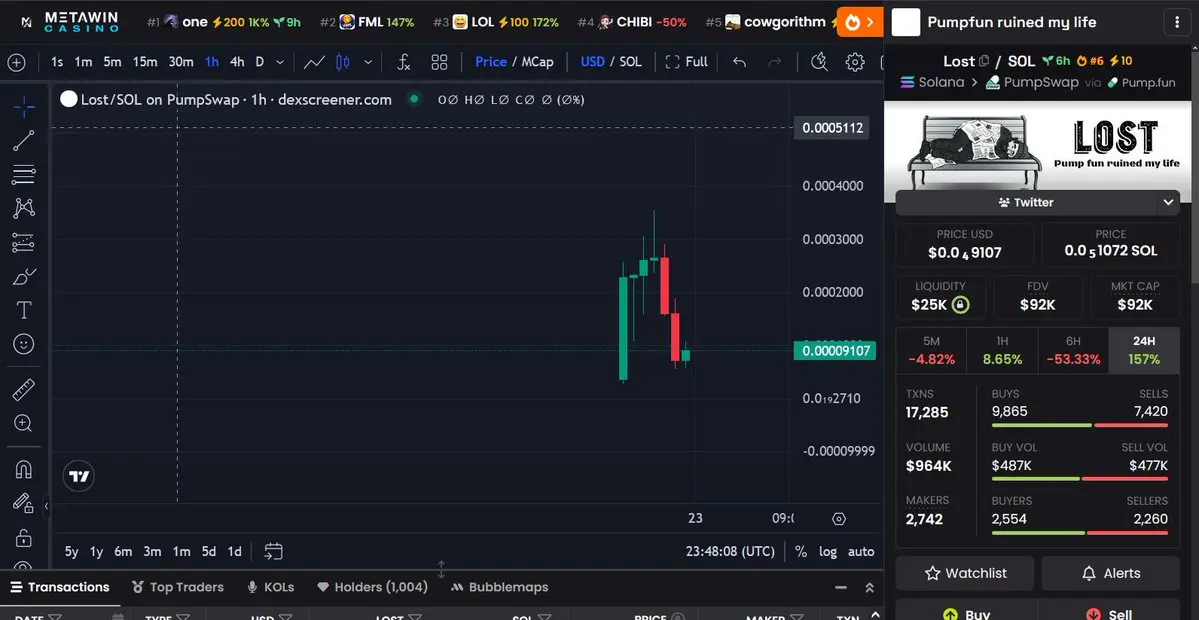The height and width of the screenshot is (620, 1199).
Task: Create price Alerts for token
Action: (1111, 573)
